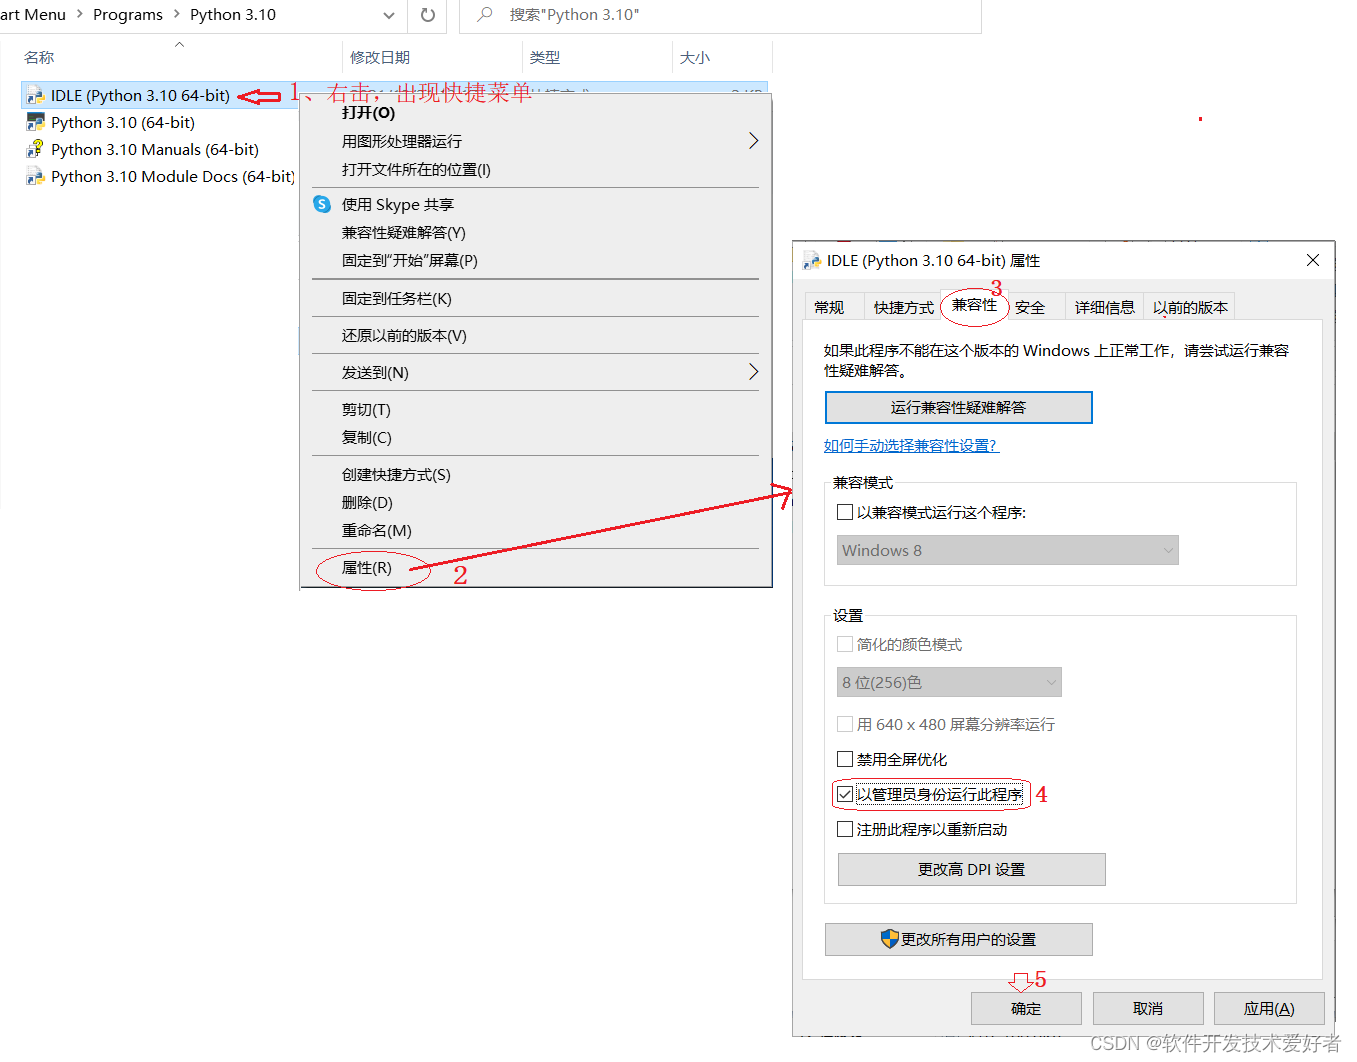
Task: Switch to the Shortcut (快捷方式) tab
Action: click(x=903, y=307)
